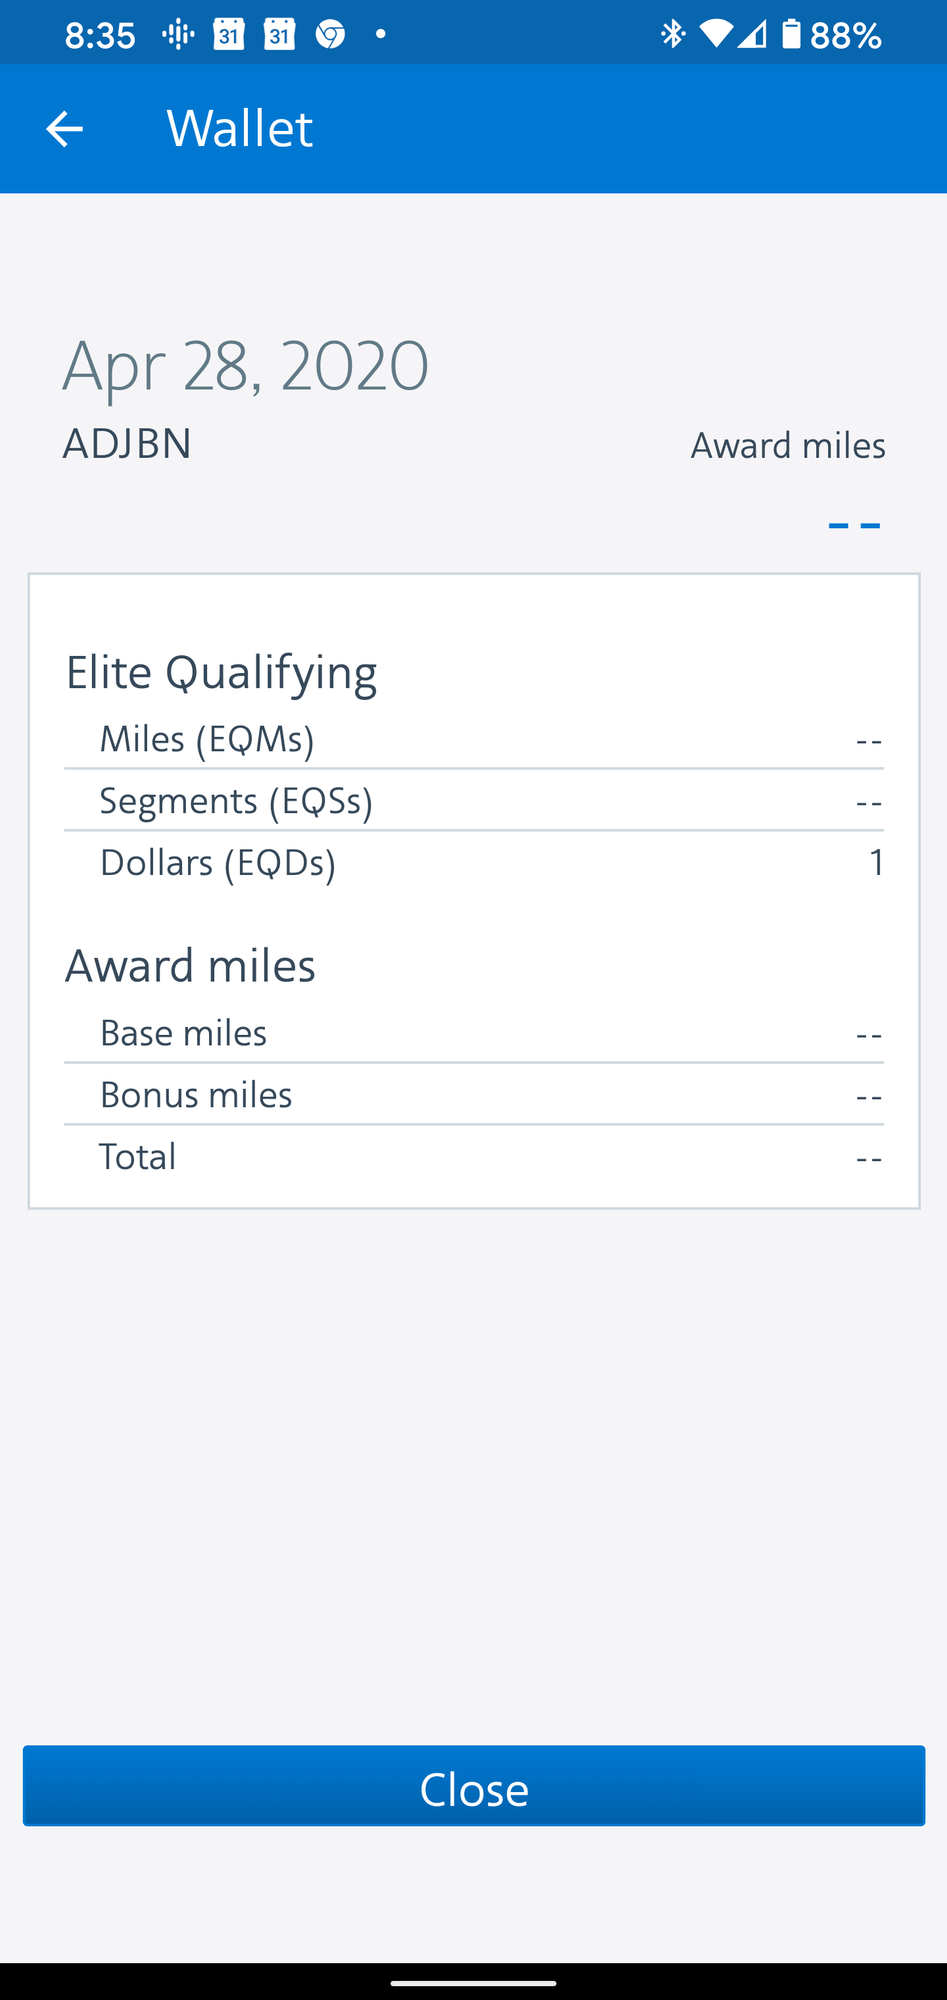The height and width of the screenshot is (2000, 947).
Task: Tap the Elite Qualifying section heading
Action: (x=221, y=673)
